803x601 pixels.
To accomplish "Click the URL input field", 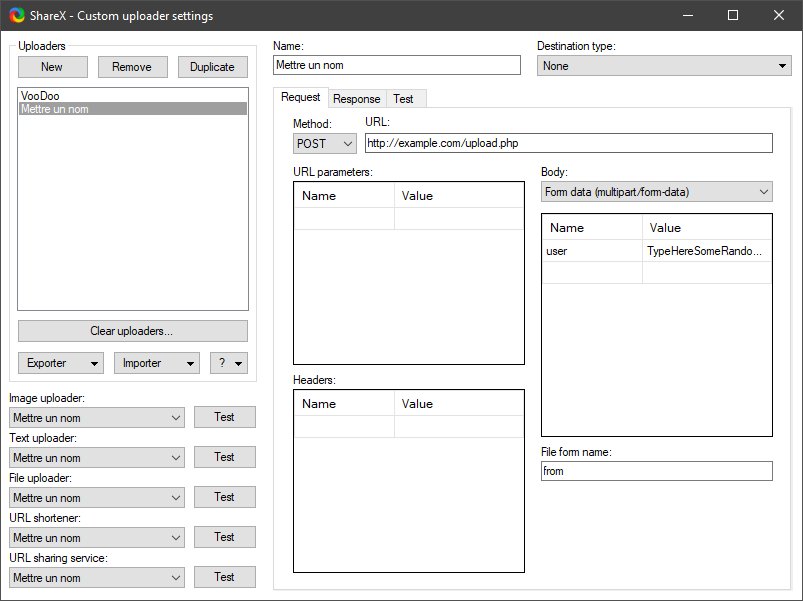I will tap(569, 143).
